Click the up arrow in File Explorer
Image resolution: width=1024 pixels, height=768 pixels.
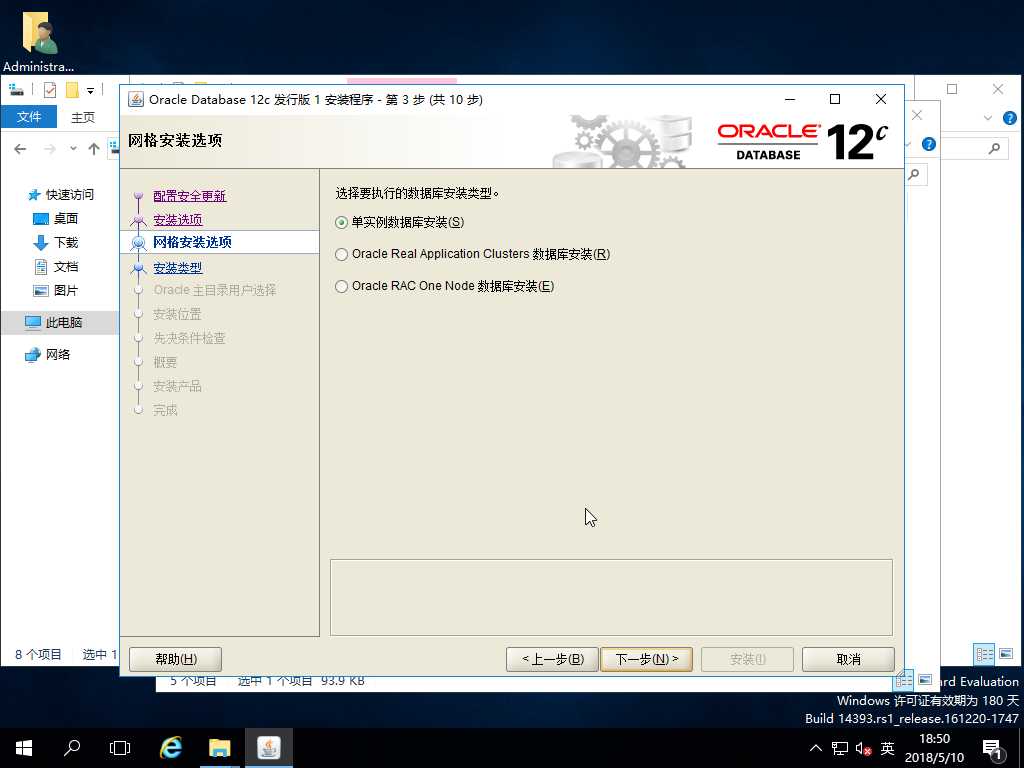point(94,149)
